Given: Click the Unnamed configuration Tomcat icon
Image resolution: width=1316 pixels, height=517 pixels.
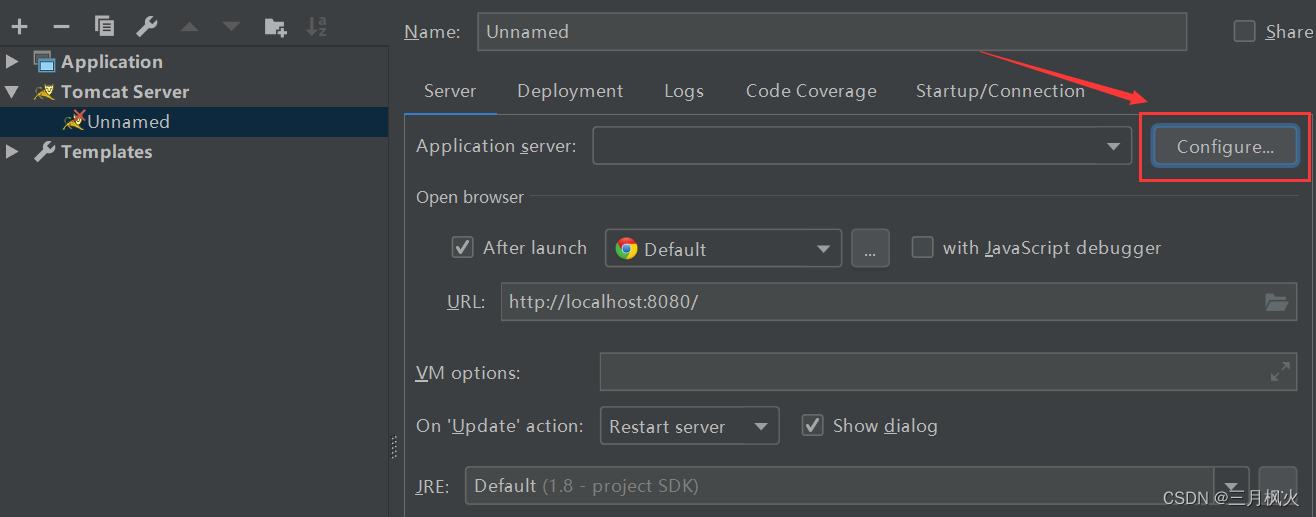Looking at the screenshot, I should [73, 121].
